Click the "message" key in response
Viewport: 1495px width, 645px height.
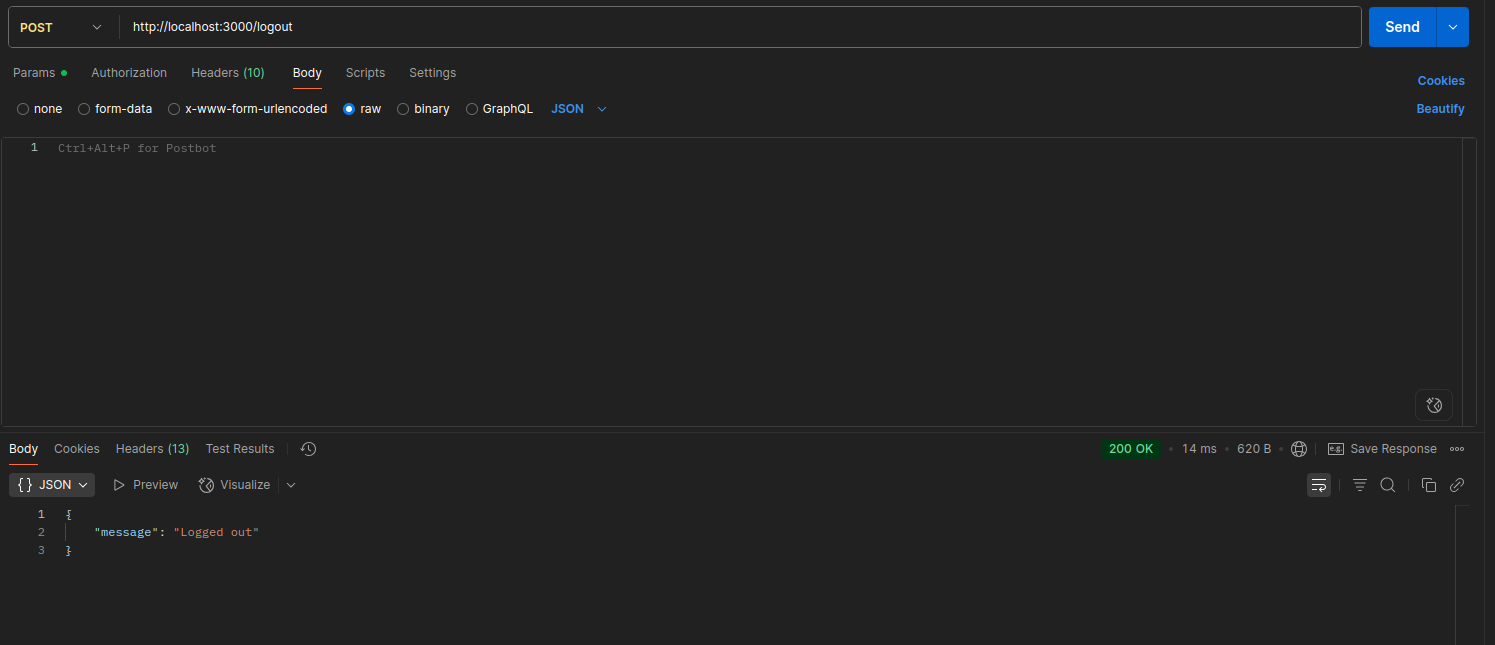tap(126, 532)
